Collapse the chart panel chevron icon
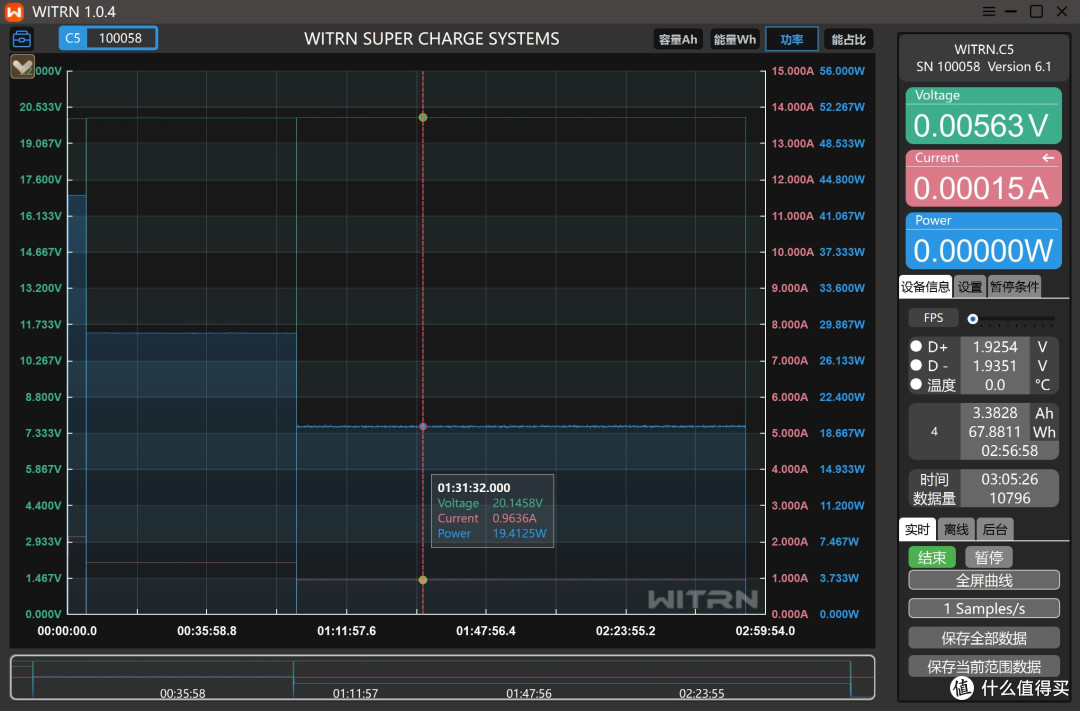Image resolution: width=1080 pixels, height=711 pixels. point(22,67)
